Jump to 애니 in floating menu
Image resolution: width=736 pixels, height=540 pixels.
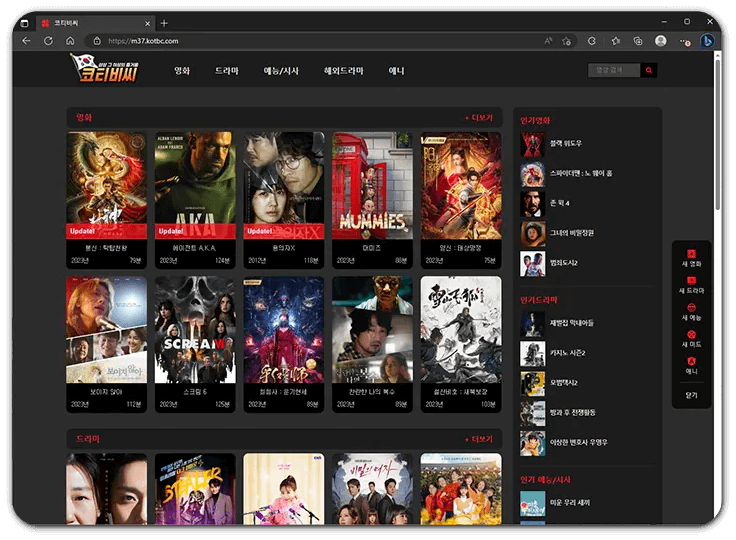(691, 365)
